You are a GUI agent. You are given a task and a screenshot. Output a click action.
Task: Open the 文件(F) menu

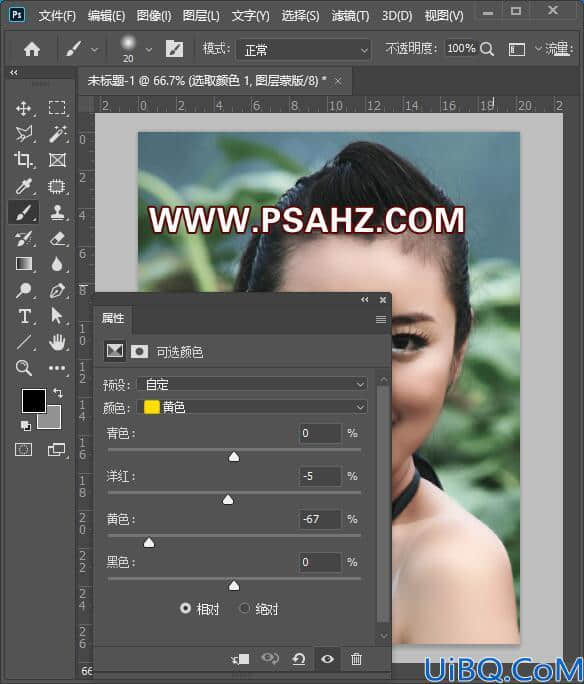tap(57, 16)
